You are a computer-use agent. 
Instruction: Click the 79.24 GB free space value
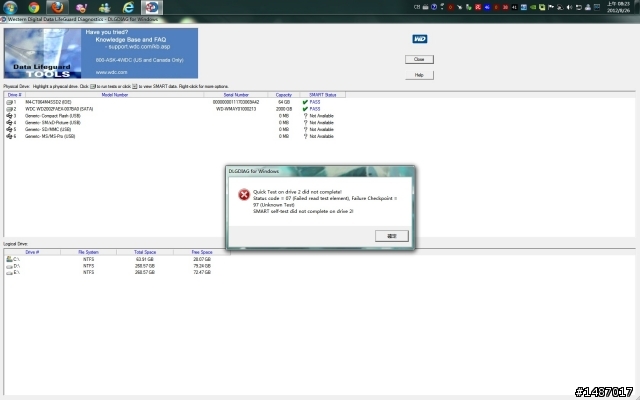click(202, 266)
